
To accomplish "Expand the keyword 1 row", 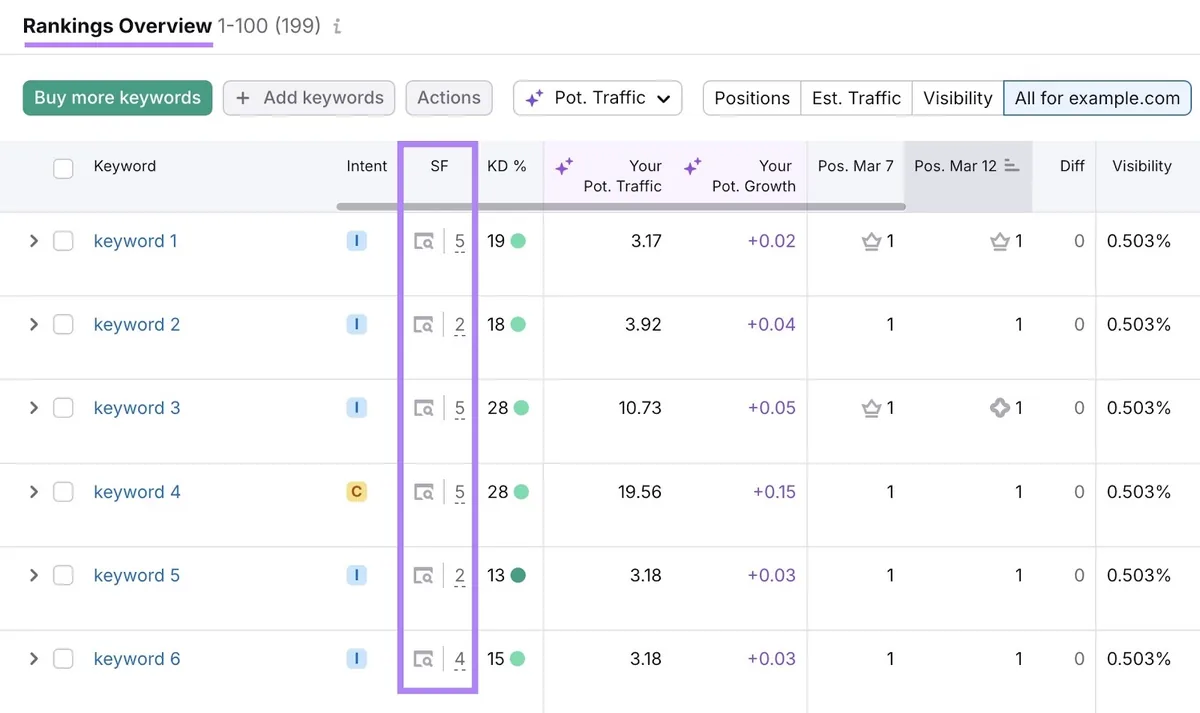I will [x=33, y=241].
